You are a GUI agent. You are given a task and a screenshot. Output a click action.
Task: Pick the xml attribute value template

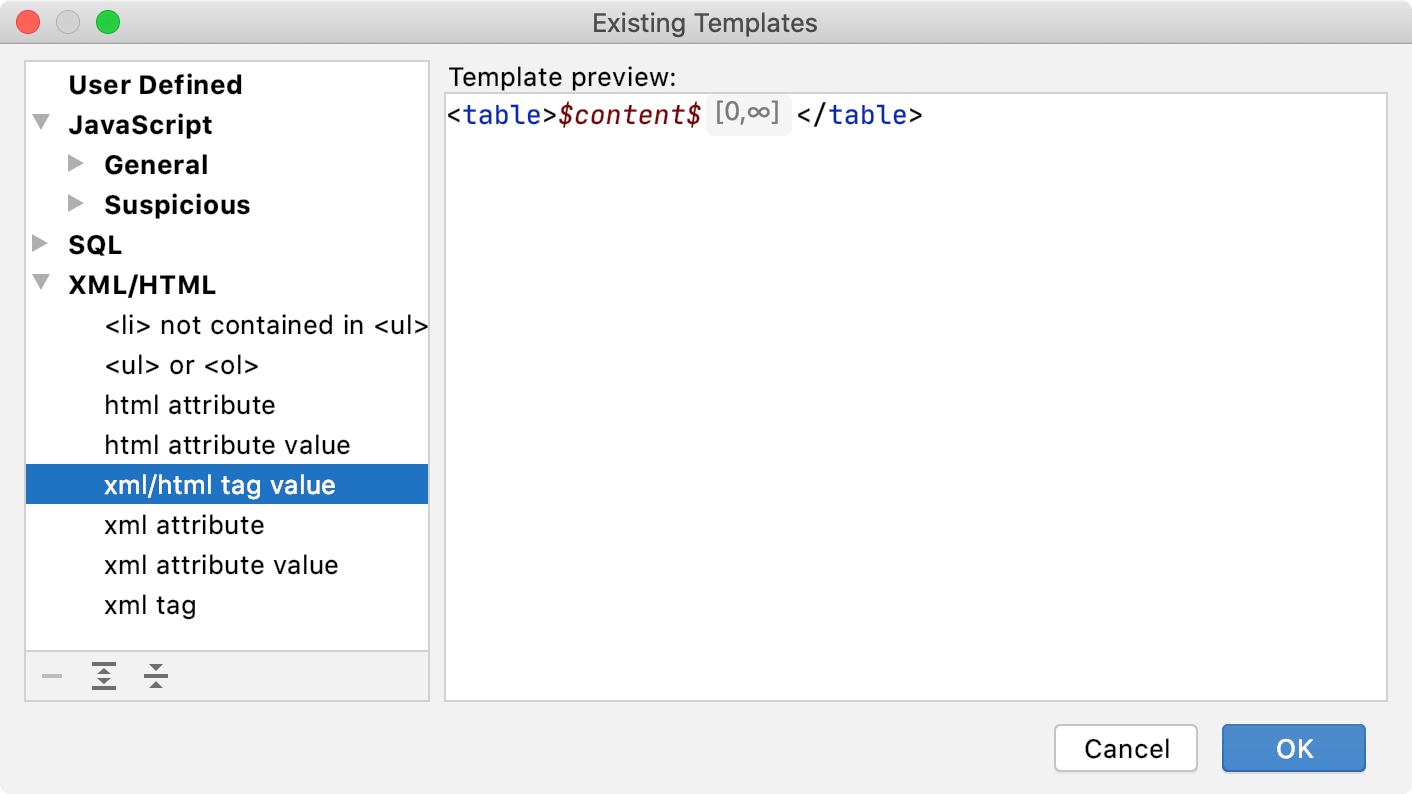tap(221, 565)
